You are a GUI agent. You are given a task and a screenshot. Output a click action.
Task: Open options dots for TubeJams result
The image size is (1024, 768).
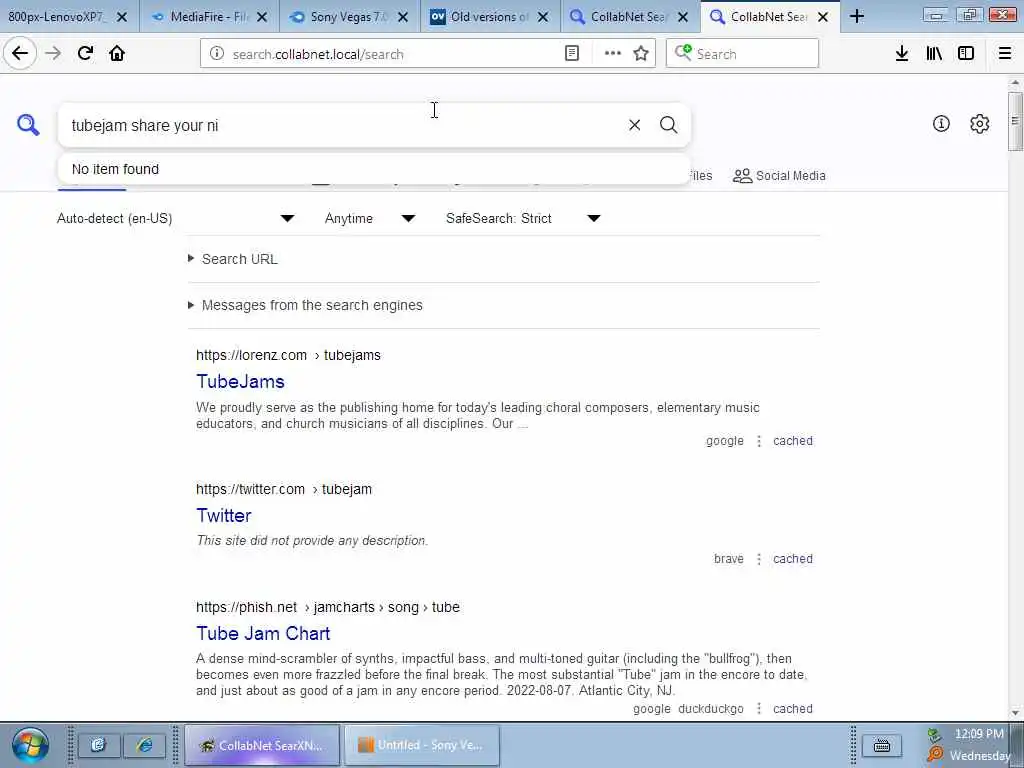(758, 441)
